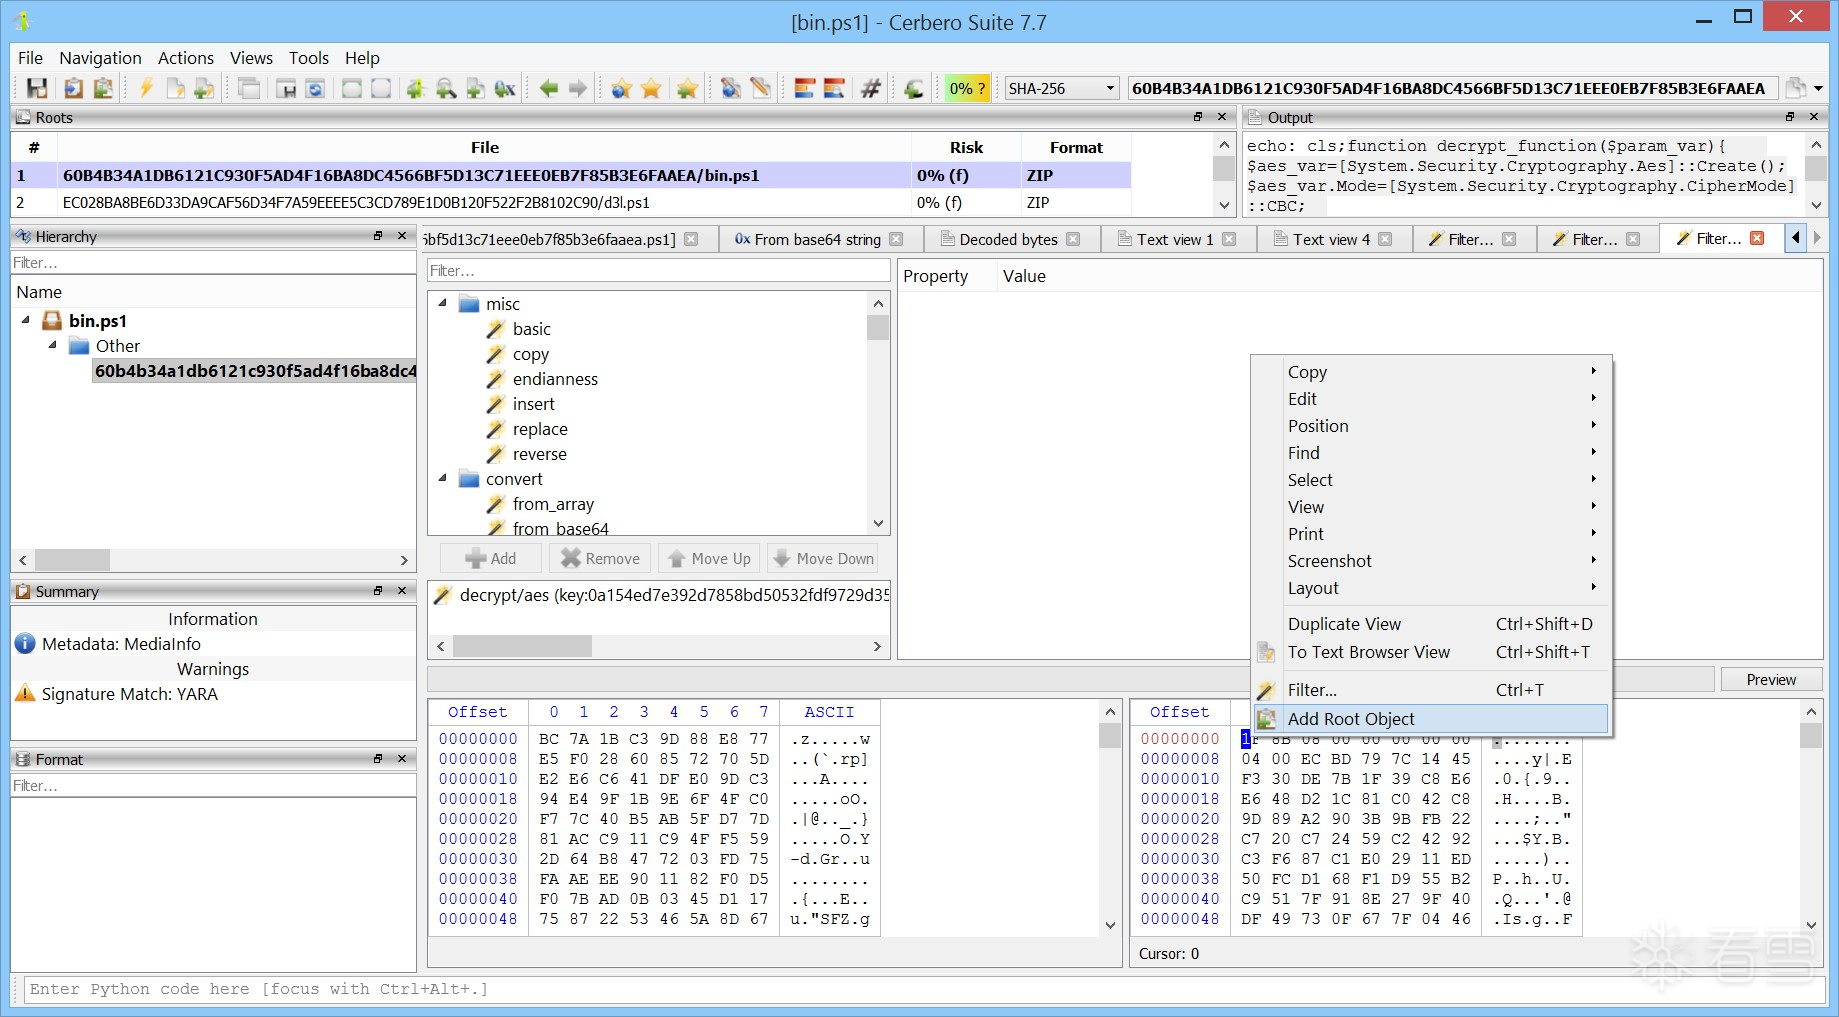Click the Save floppy disk toolbar icon
The width and height of the screenshot is (1839, 1017).
pos(37,88)
